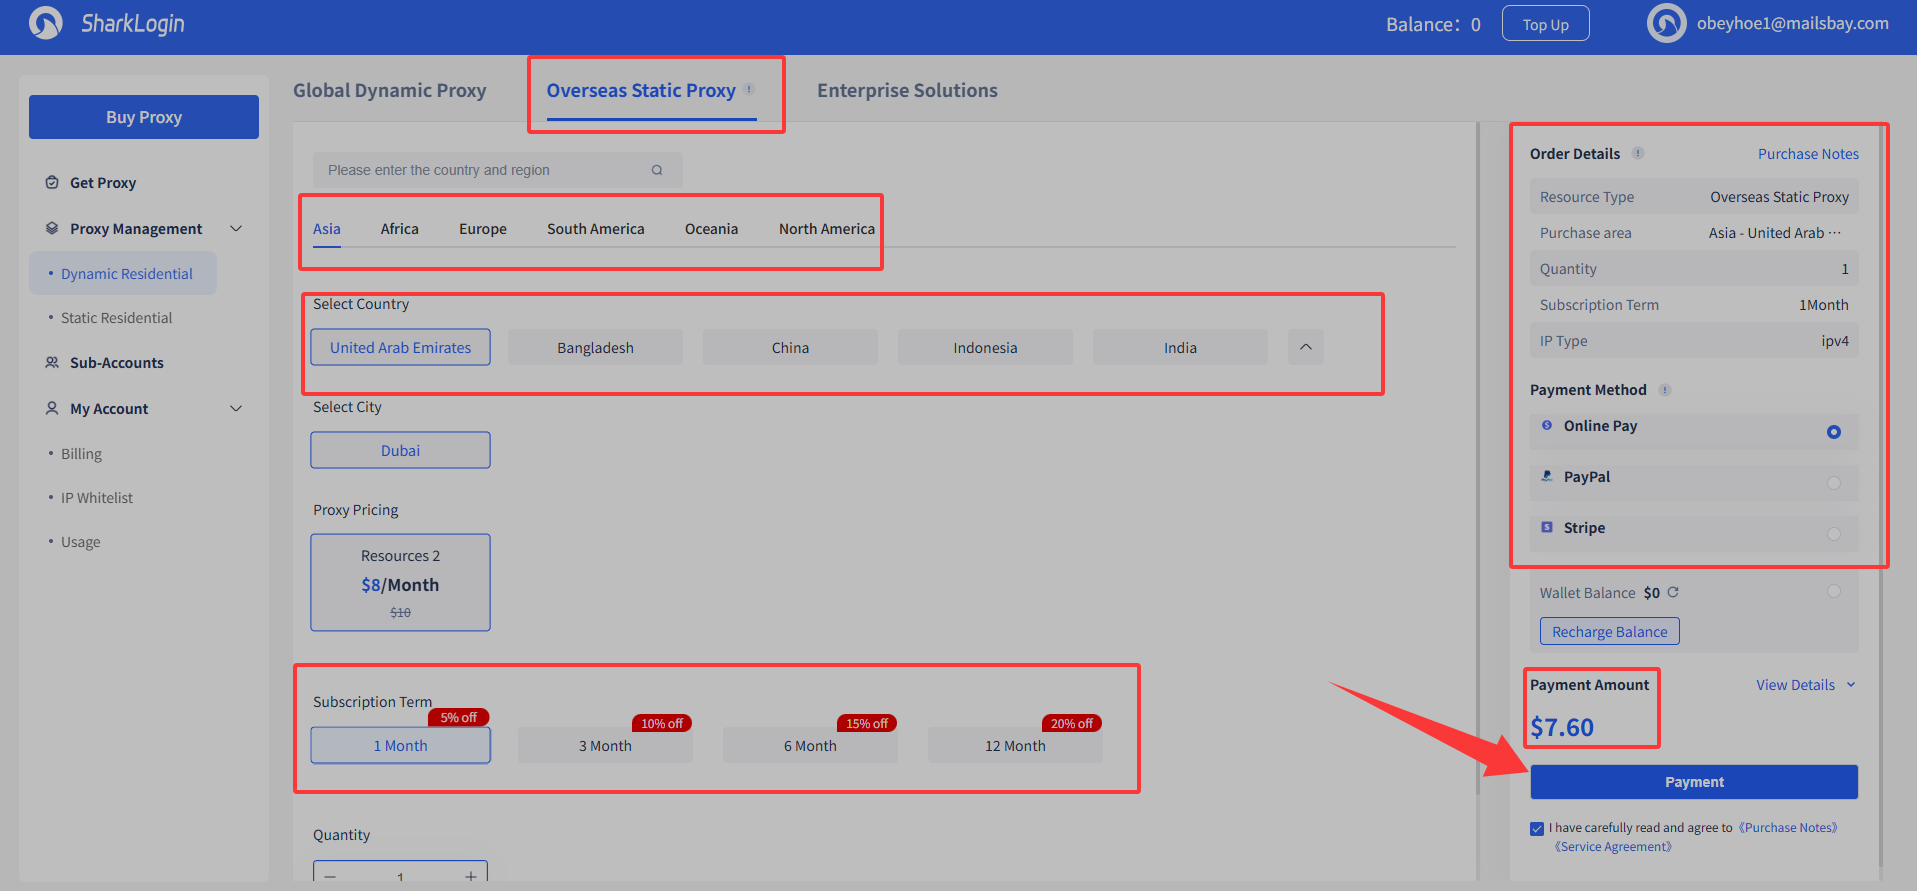Click info icon beside Order Details

click(x=1638, y=153)
